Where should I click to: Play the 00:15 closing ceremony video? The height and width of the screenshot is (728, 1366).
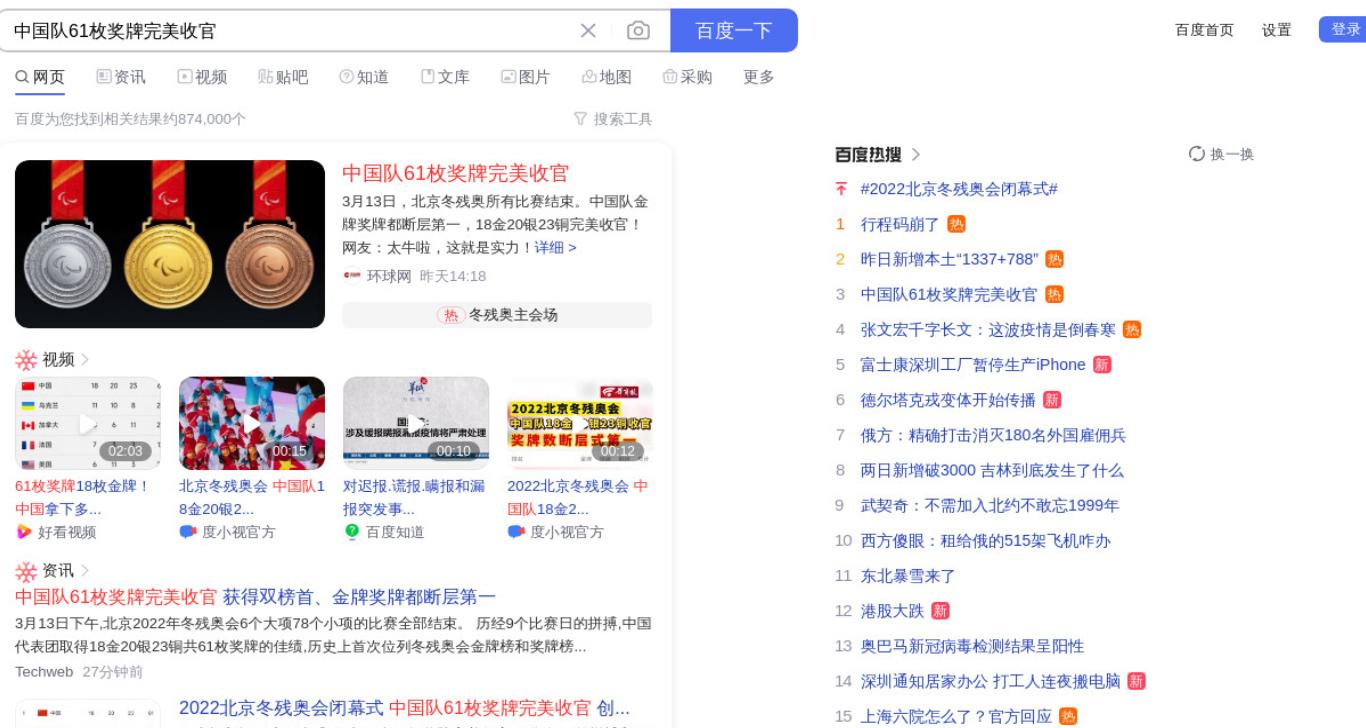coord(252,423)
